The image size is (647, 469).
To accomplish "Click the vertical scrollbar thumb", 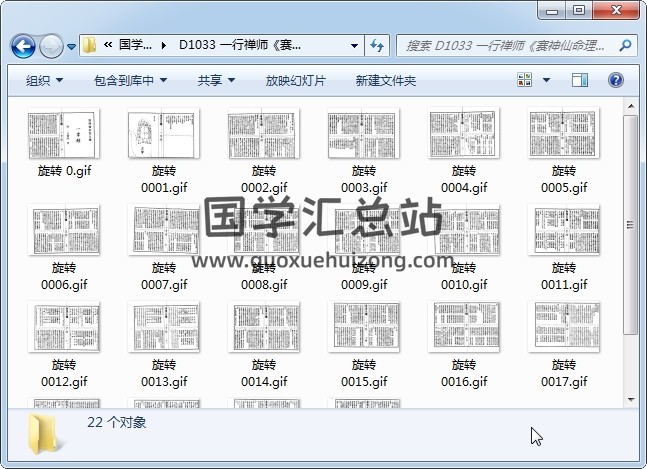I will tap(630, 225).
